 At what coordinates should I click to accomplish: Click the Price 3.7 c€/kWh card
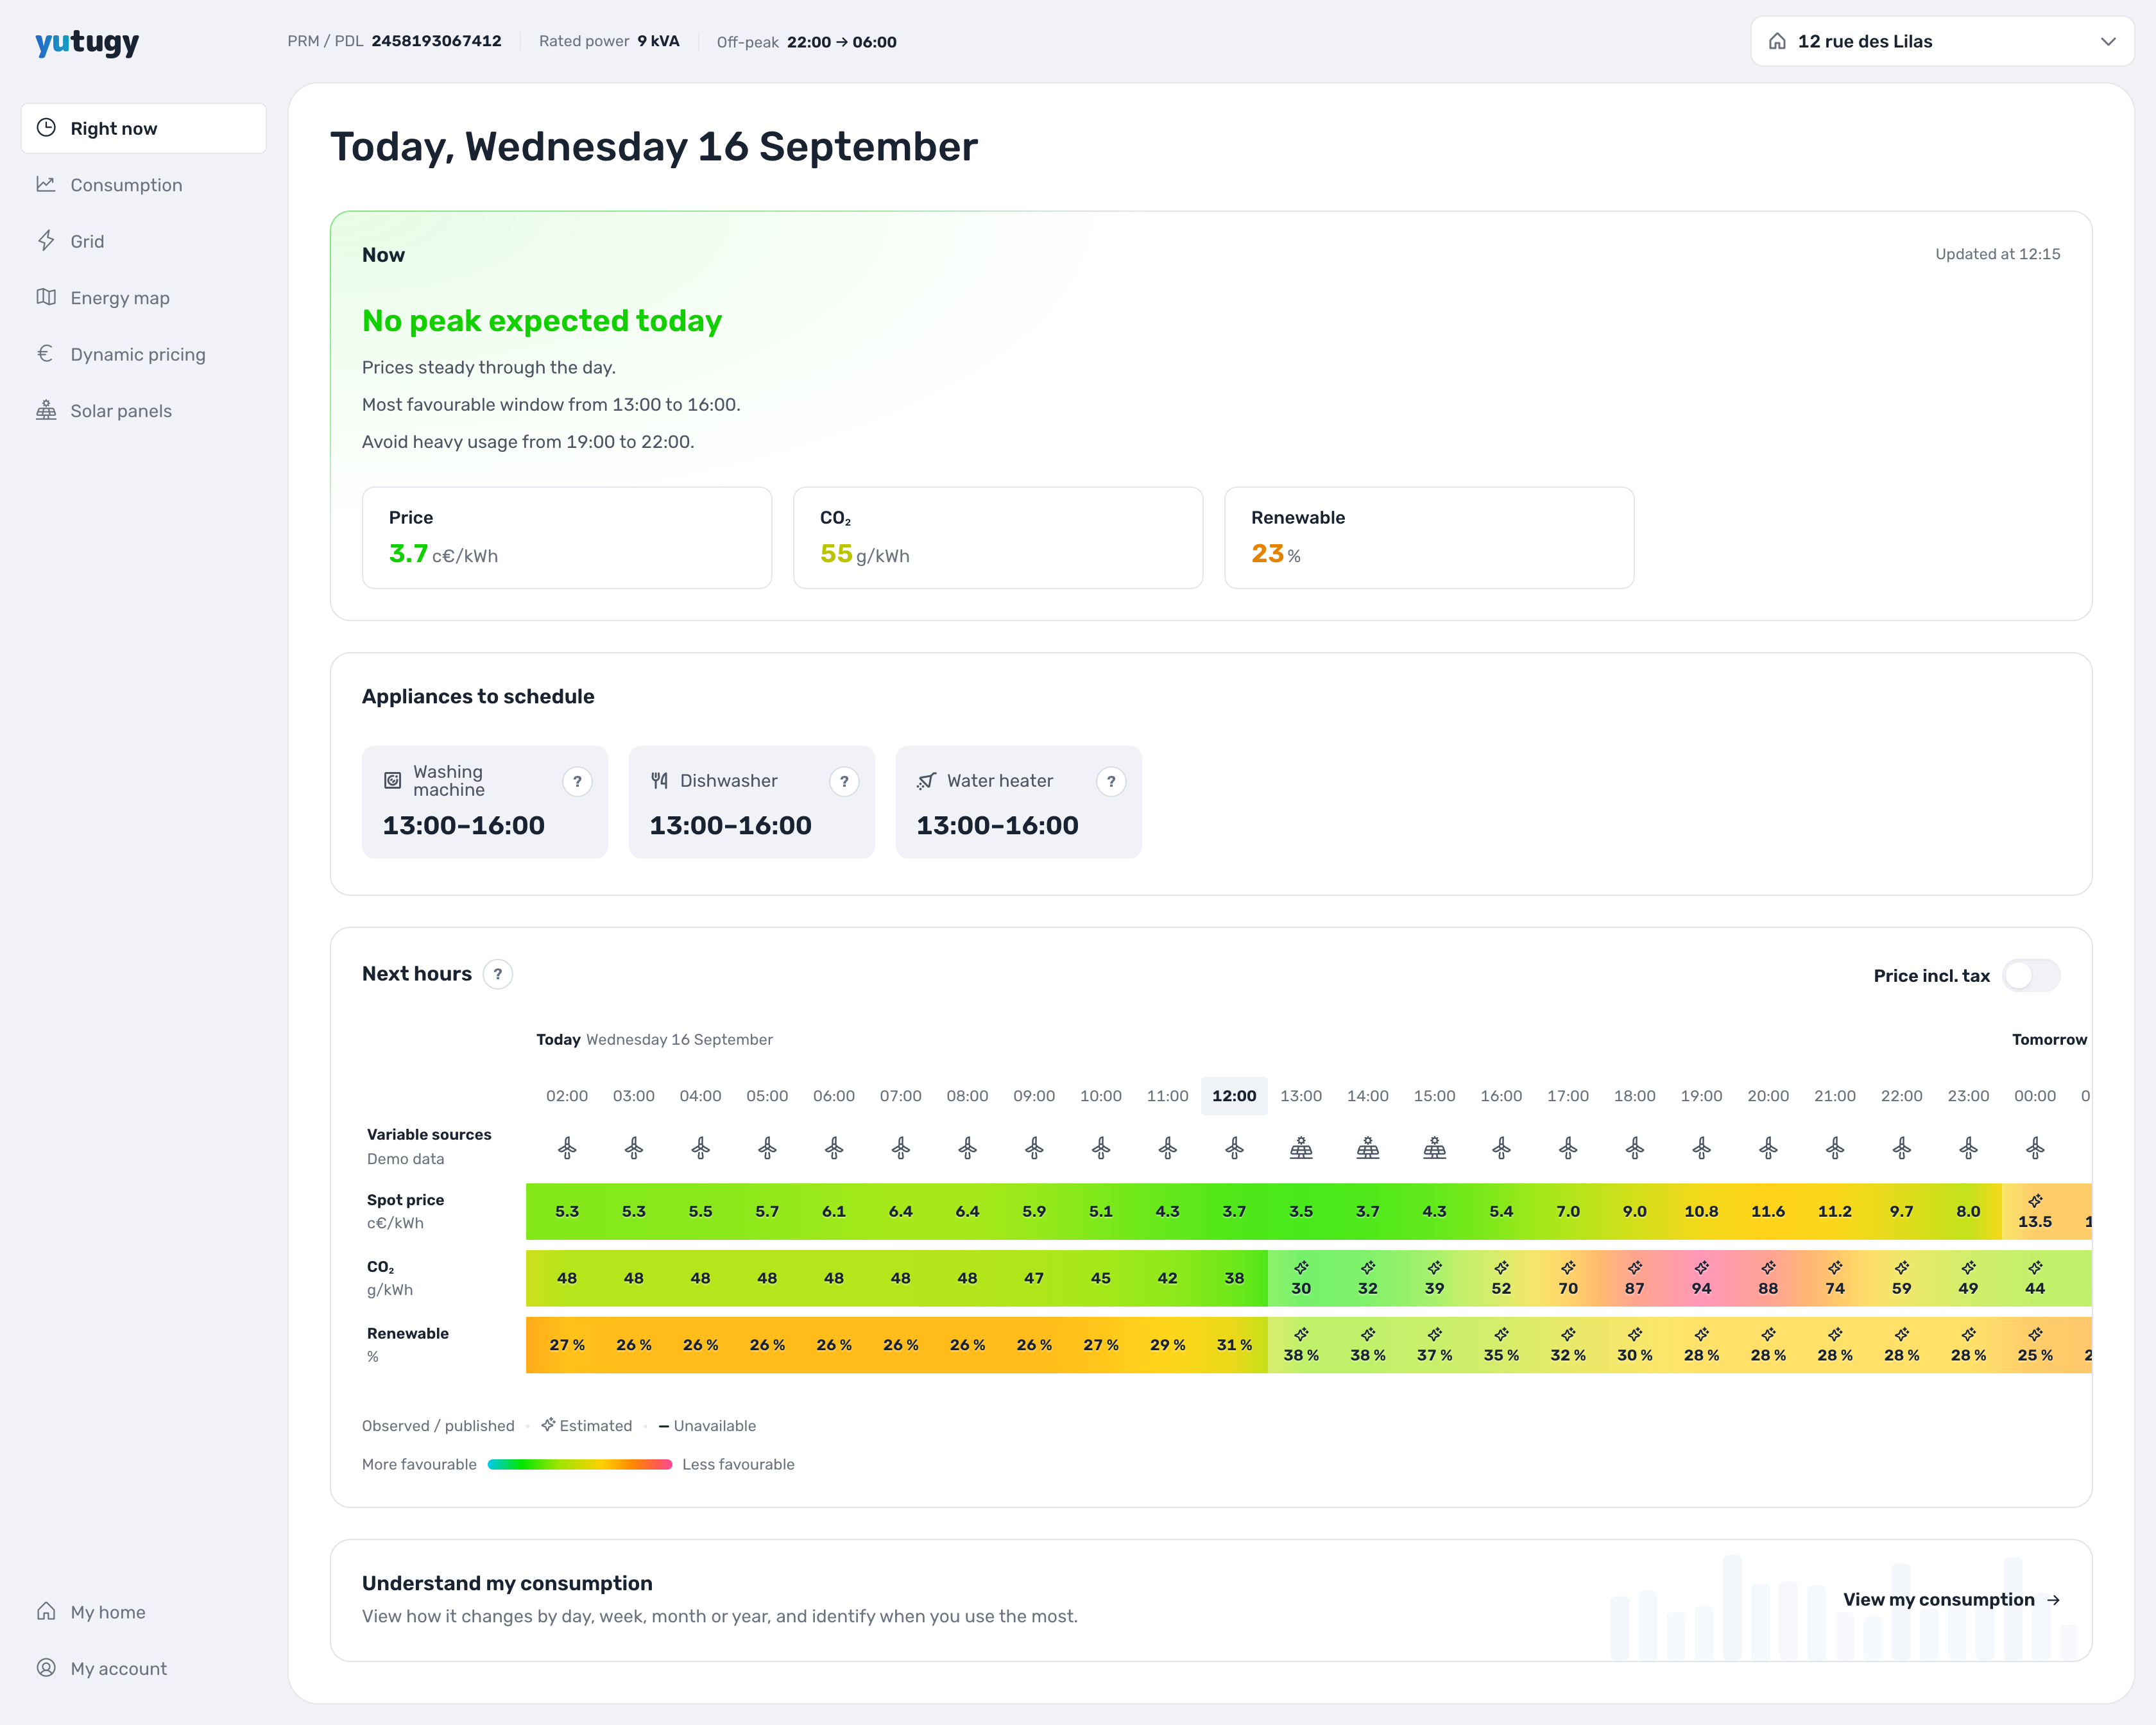(567, 538)
